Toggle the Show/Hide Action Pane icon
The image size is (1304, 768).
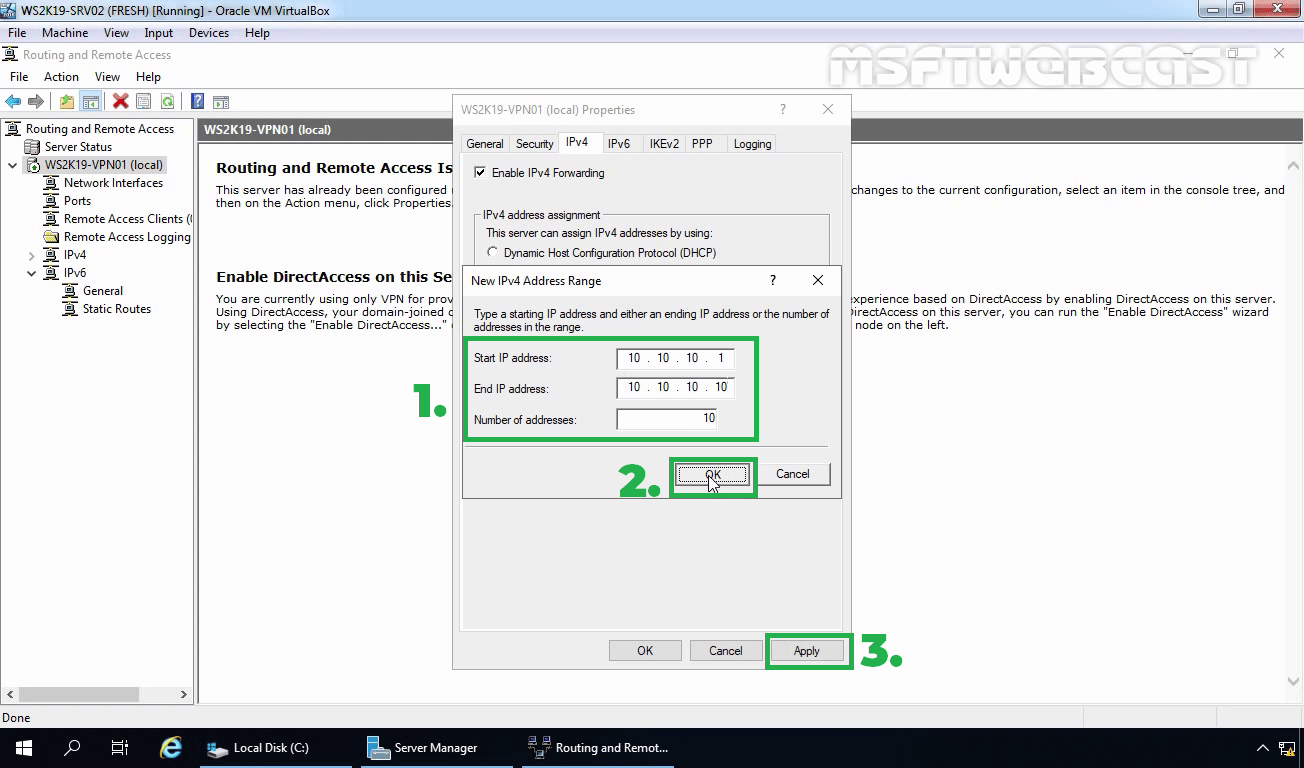coord(221,101)
